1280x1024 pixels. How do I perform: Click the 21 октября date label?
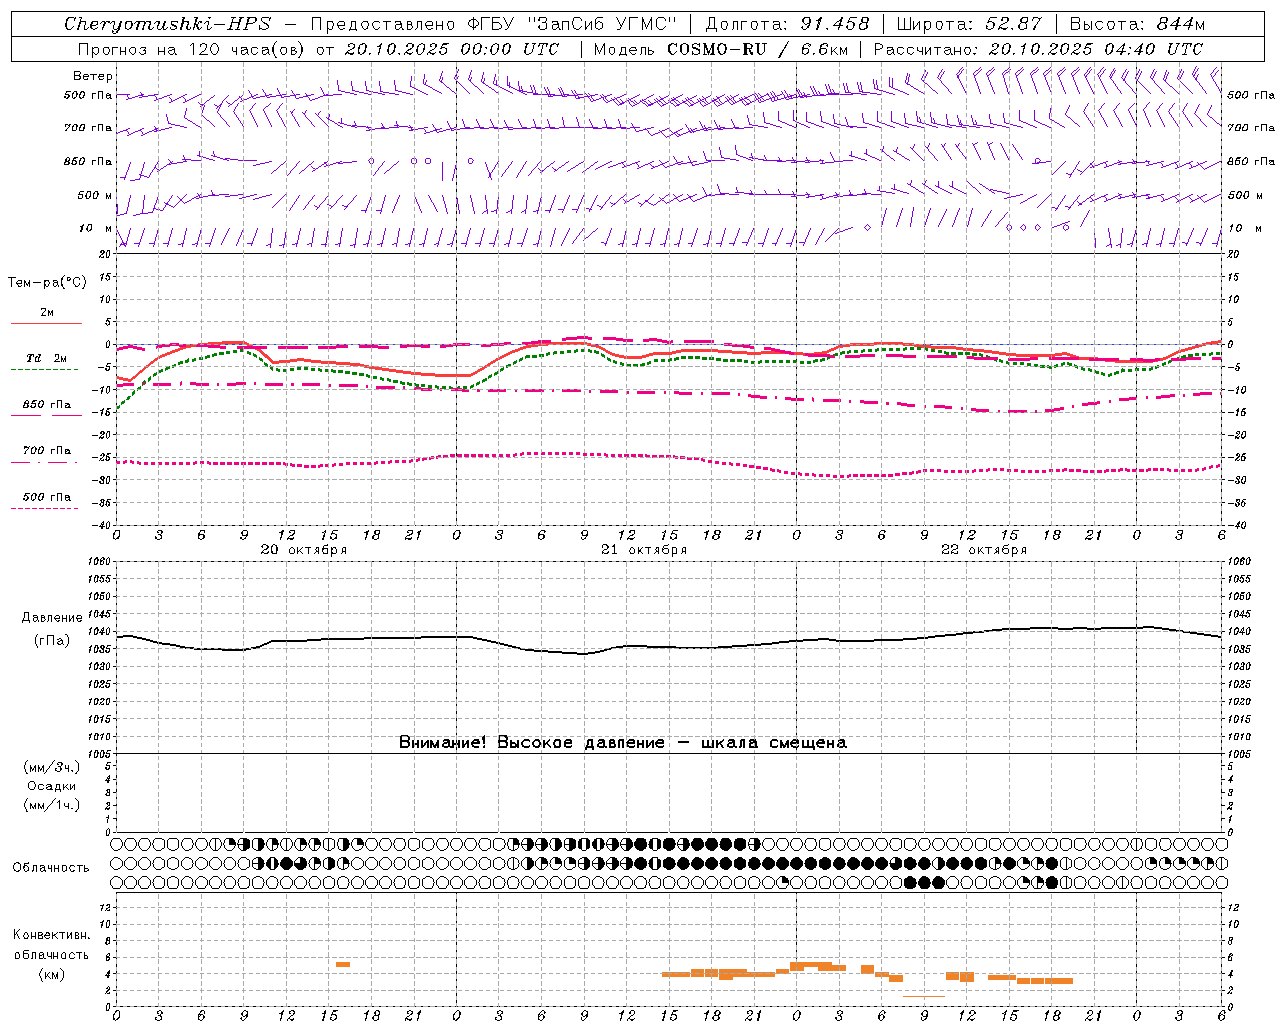[x=644, y=550]
